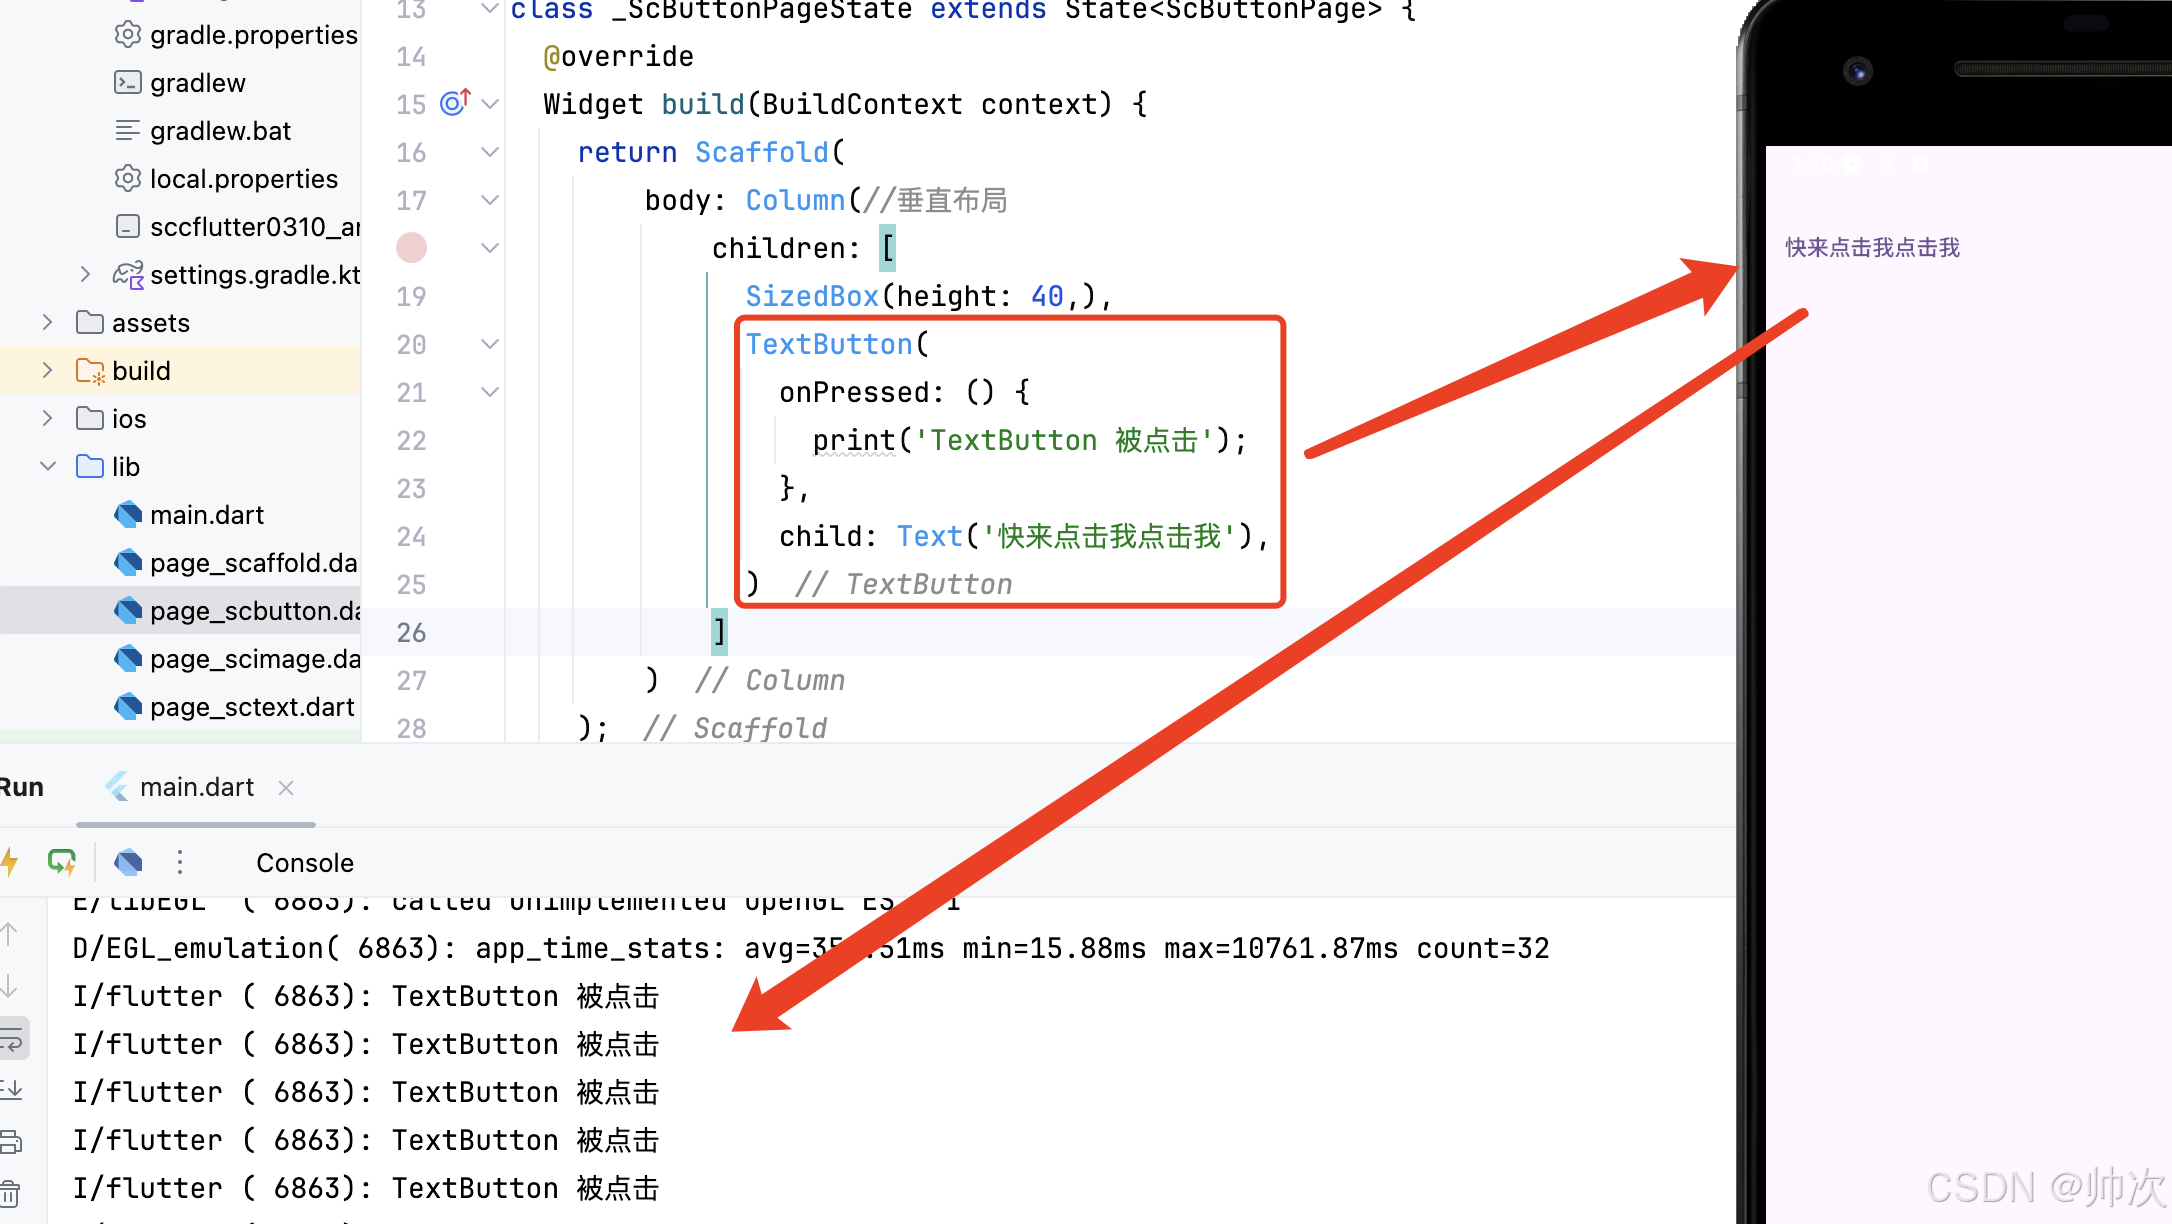
Task: Click the Run tool window label
Action: (22, 788)
